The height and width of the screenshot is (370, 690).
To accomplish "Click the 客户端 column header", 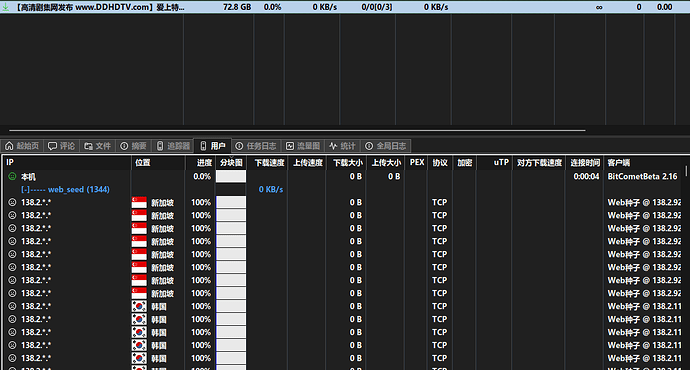I will pos(619,163).
